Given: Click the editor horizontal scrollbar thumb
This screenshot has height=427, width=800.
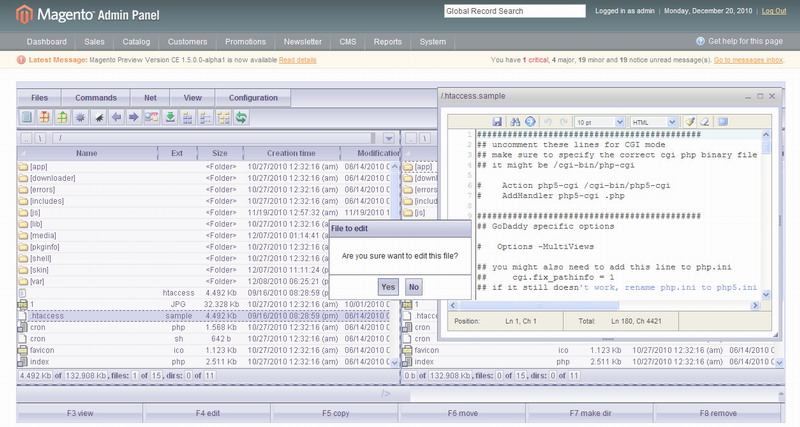Looking at the screenshot, I should click(x=538, y=305).
